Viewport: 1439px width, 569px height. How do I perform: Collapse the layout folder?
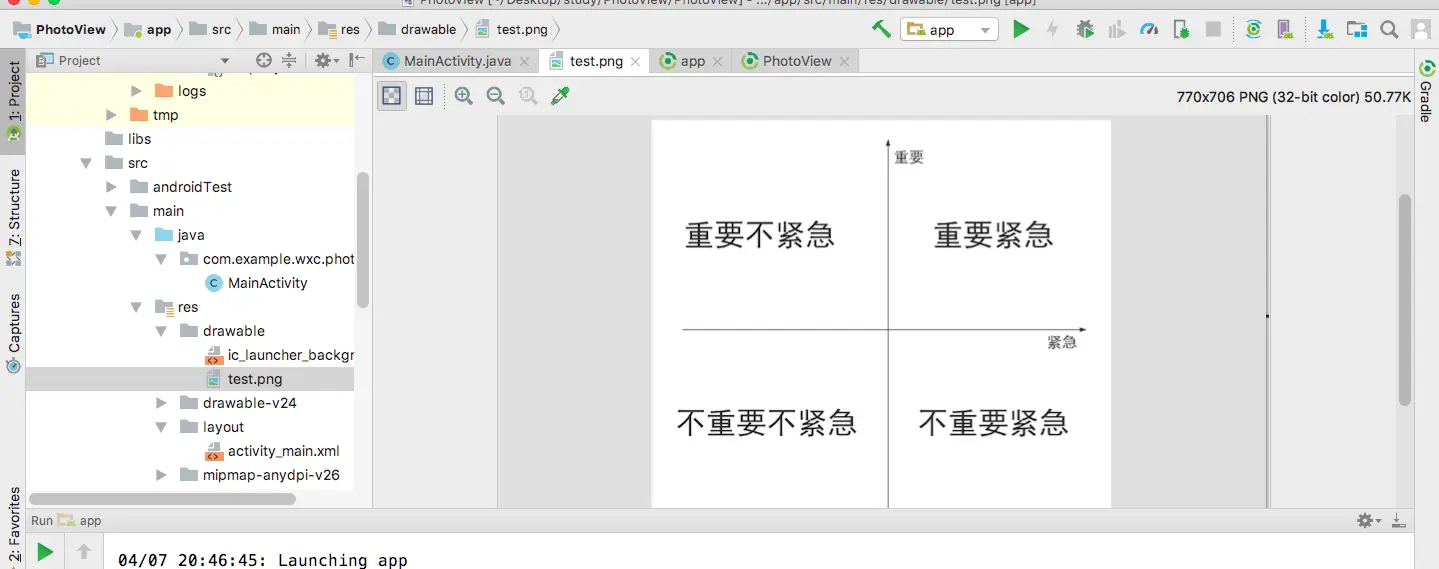click(162, 427)
